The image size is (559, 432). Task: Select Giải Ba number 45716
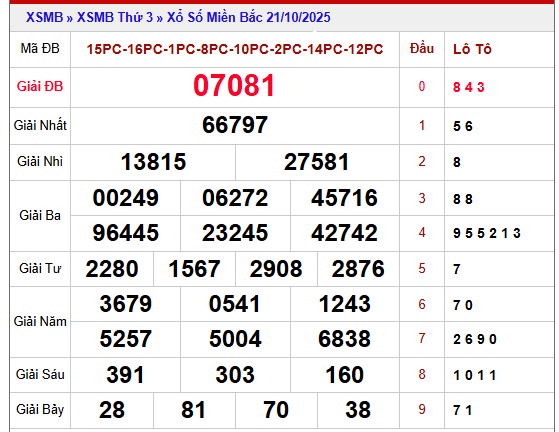click(344, 198)
